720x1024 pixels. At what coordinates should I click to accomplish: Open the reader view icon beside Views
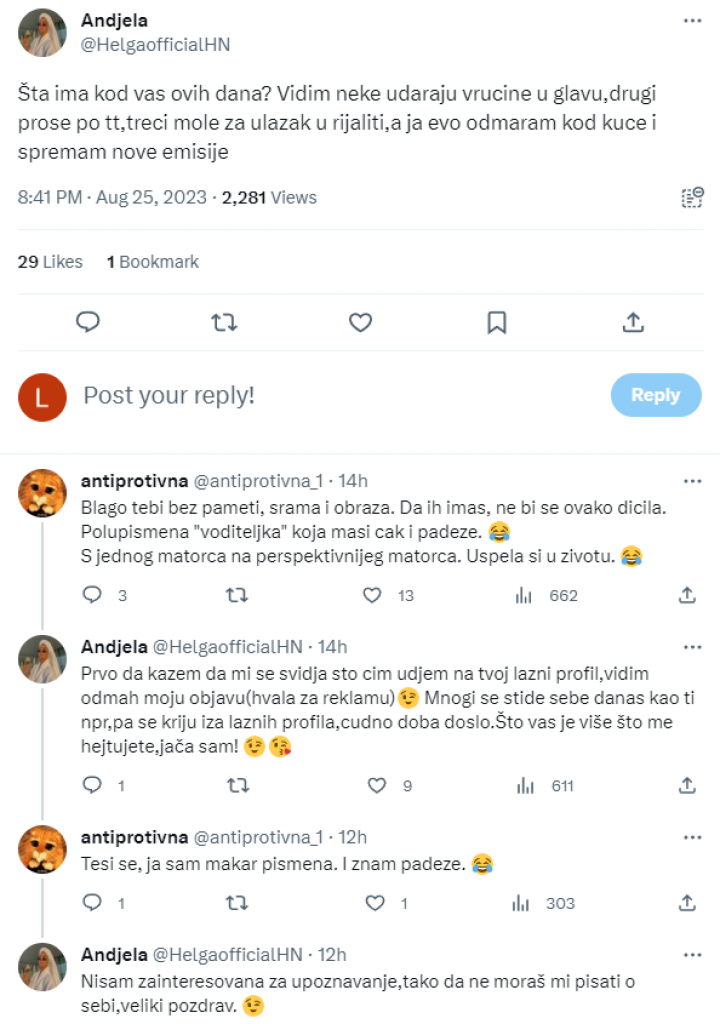pyautogui.click(x=692, y=197)
